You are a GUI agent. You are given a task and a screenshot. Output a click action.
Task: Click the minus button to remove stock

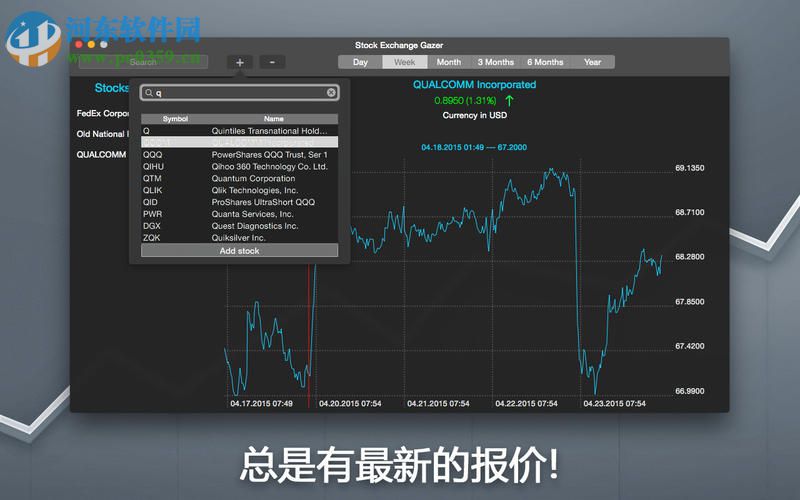272,62
